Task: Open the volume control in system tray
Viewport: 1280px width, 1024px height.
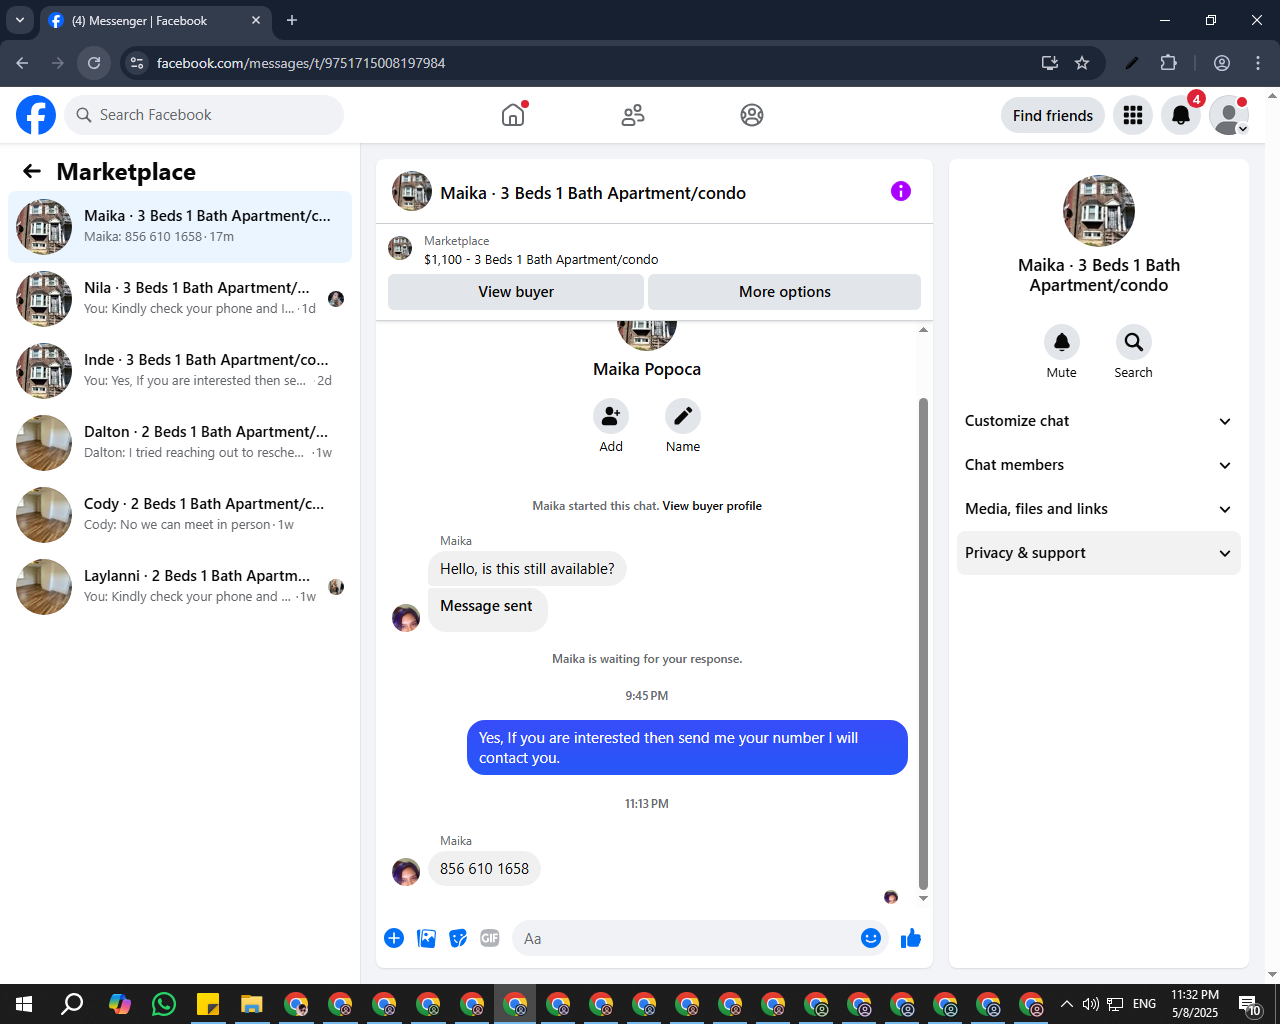Action: [x=1091, y=1004]
